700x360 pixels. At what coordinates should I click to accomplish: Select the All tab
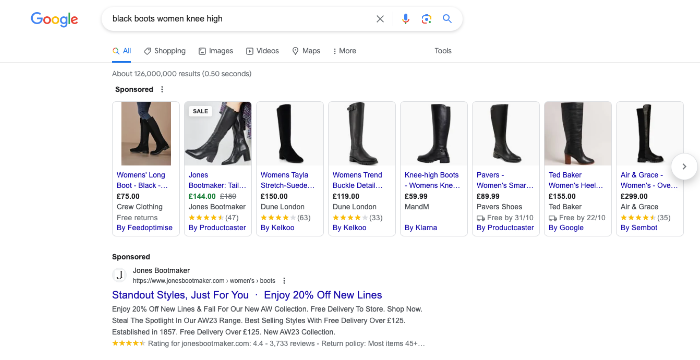(122, 51)
